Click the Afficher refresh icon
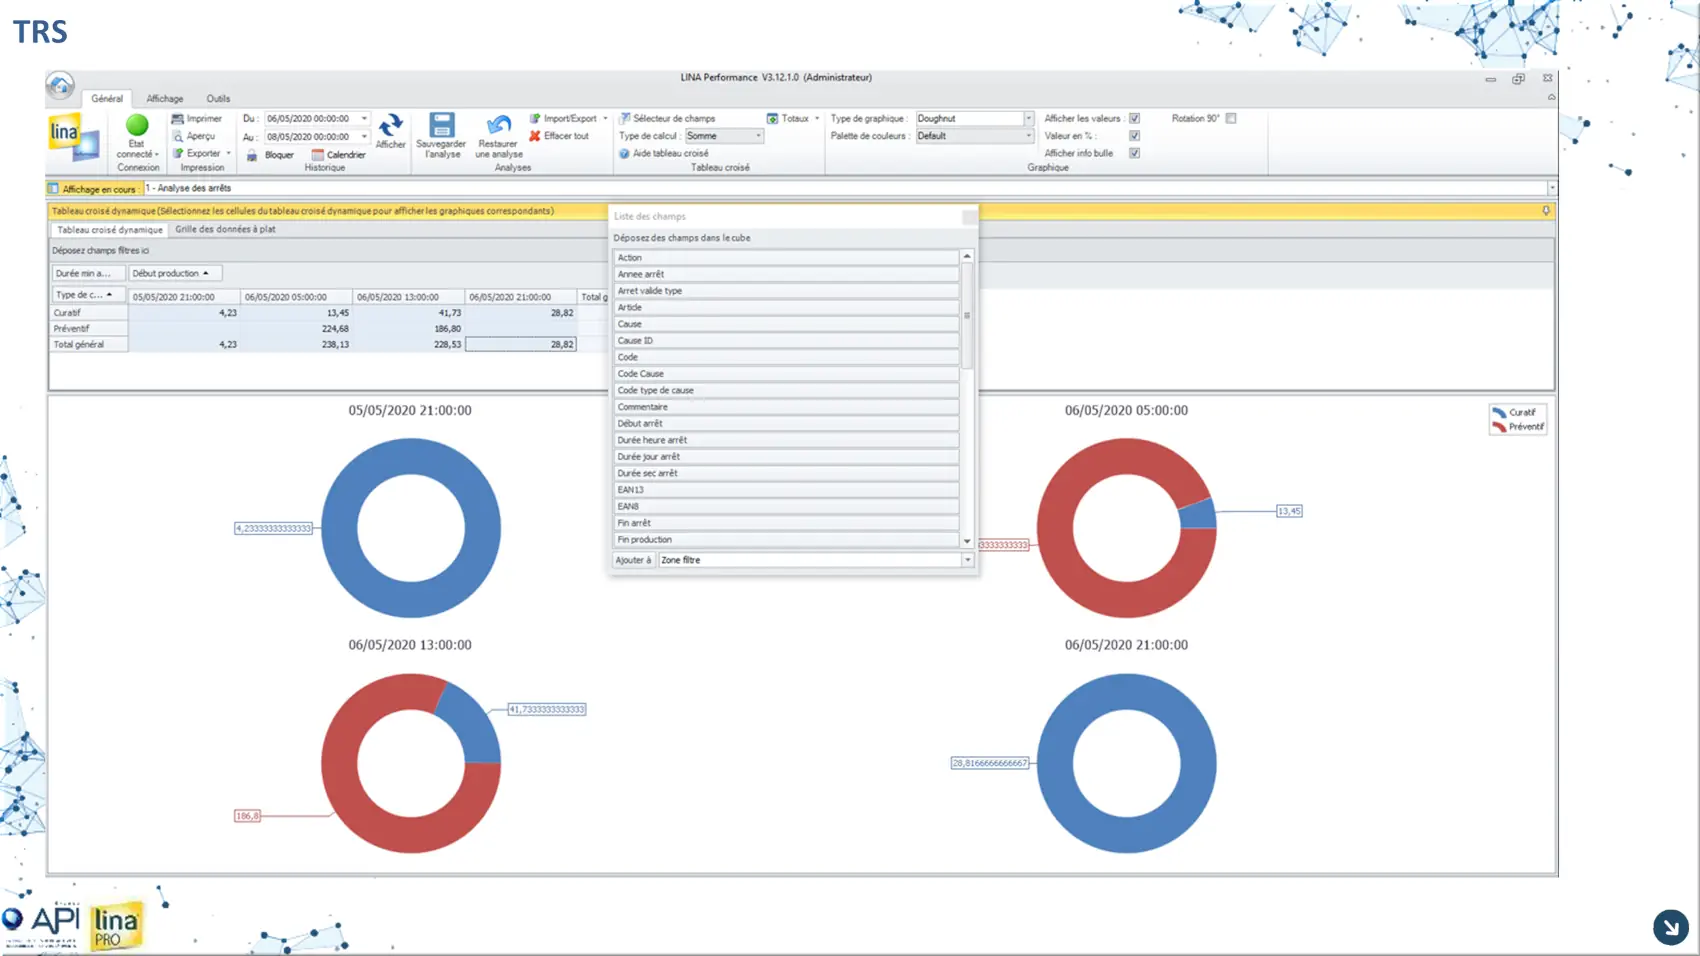Image resolution: width=1700 pixels, height=956 pixels. click(390, 126)
